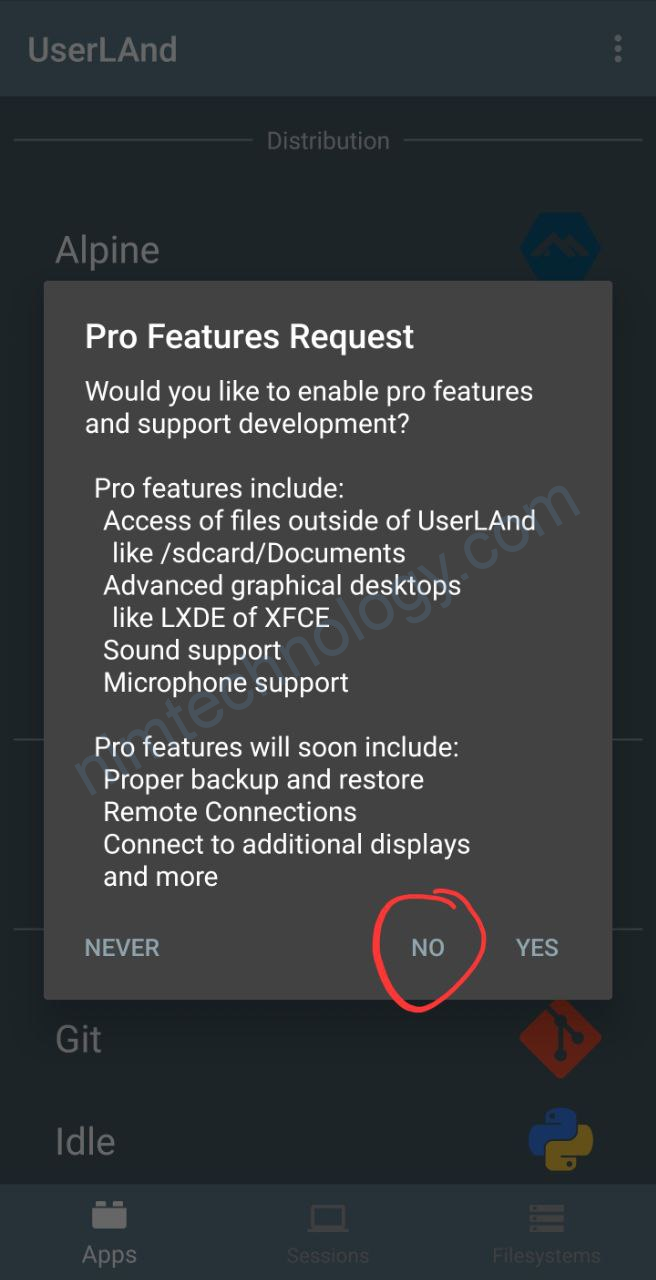This screenshot has height=1280, width=656.
Task: Click the Distribution section header
Action: (328, 141)
